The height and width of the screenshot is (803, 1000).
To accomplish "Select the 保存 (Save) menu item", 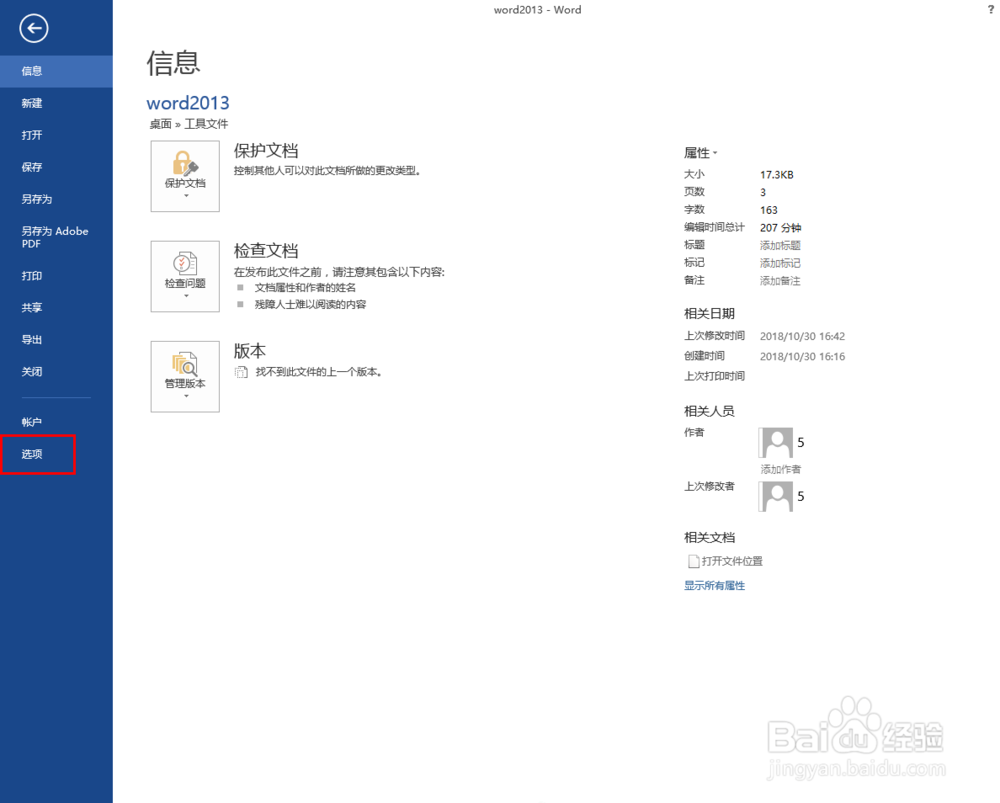I will [56, 166].
